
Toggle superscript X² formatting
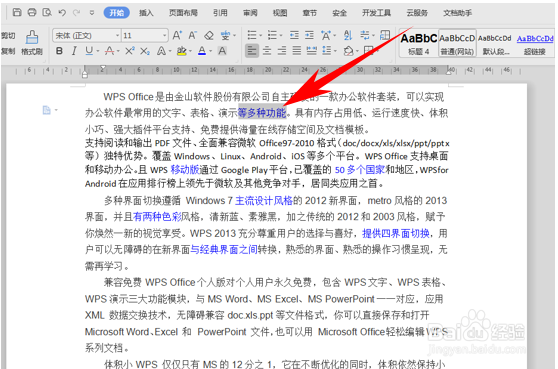click(x=130, y=51)
